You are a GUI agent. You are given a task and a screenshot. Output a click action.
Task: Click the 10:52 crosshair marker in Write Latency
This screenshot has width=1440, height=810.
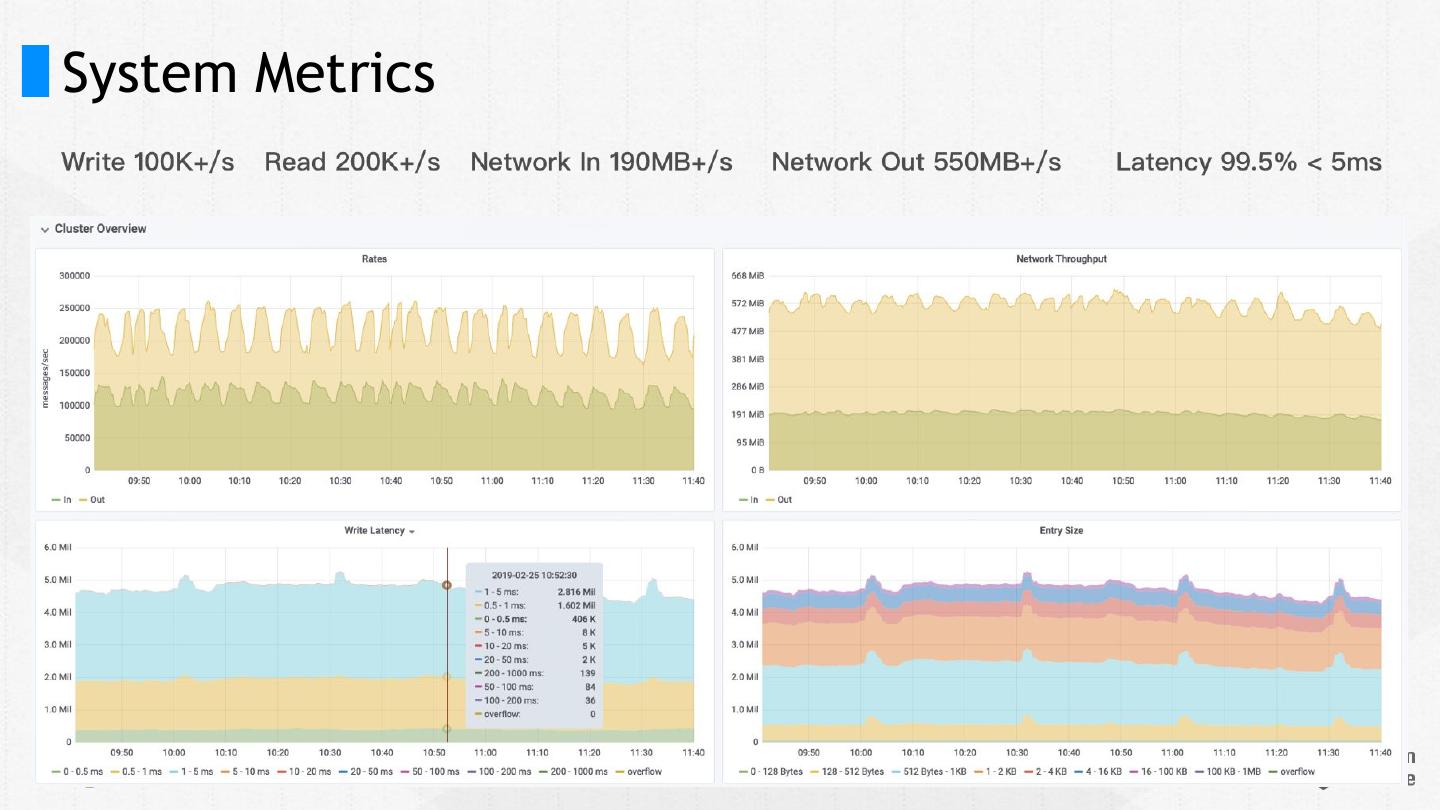pyautogui.click(x=447, y=585)
